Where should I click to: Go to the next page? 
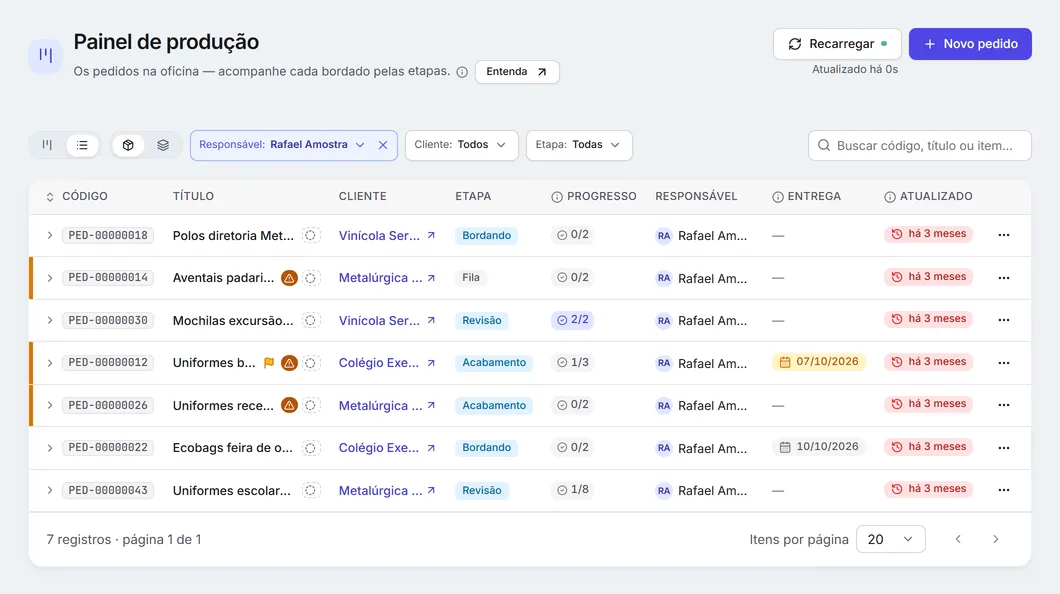996,539
